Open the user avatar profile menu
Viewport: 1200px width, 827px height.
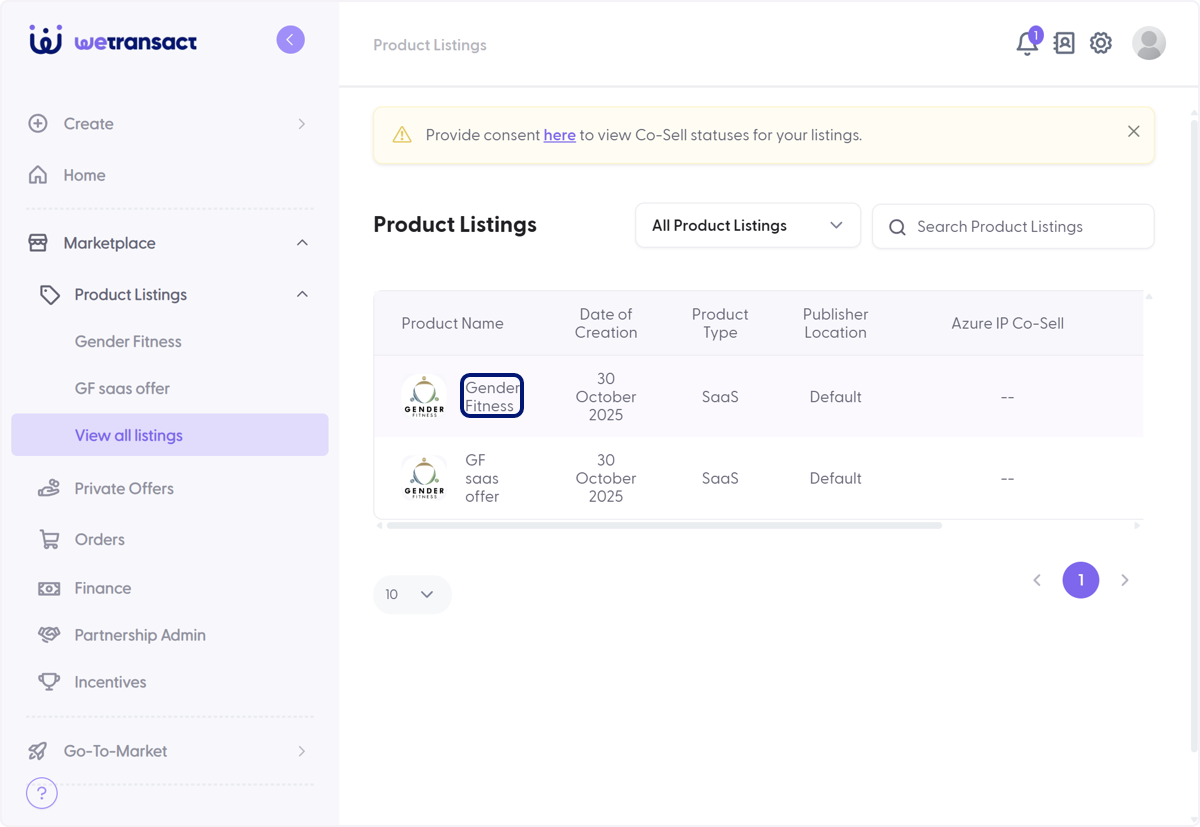coord(1149,43)
